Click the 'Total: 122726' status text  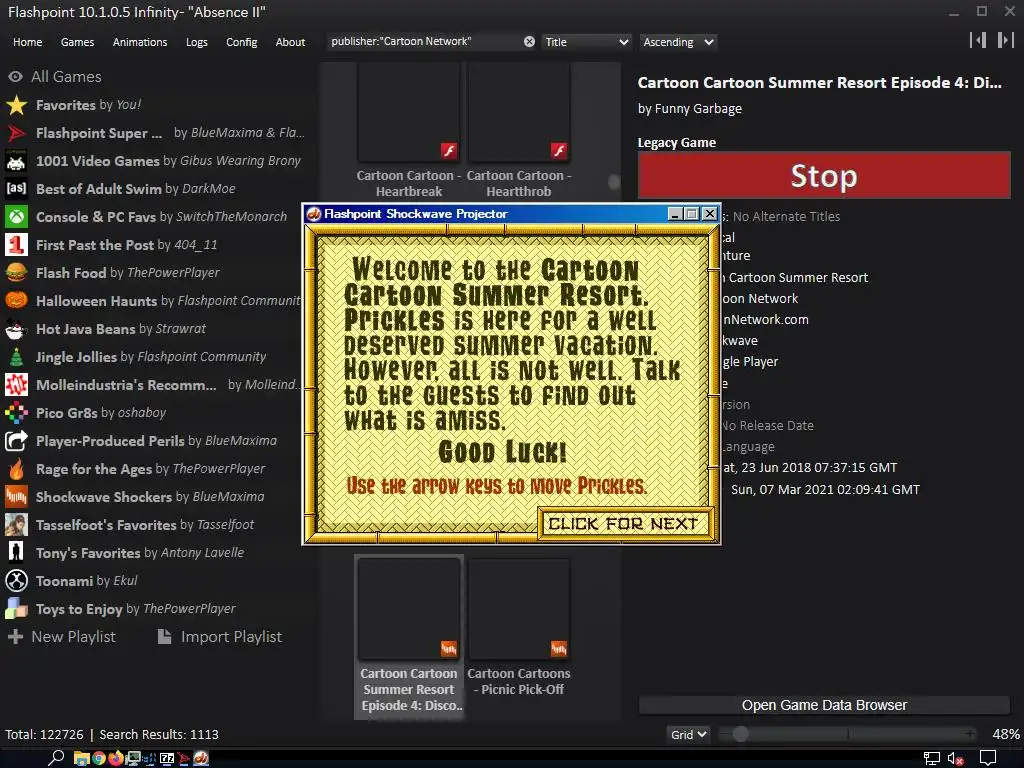(x=44, y=735)
